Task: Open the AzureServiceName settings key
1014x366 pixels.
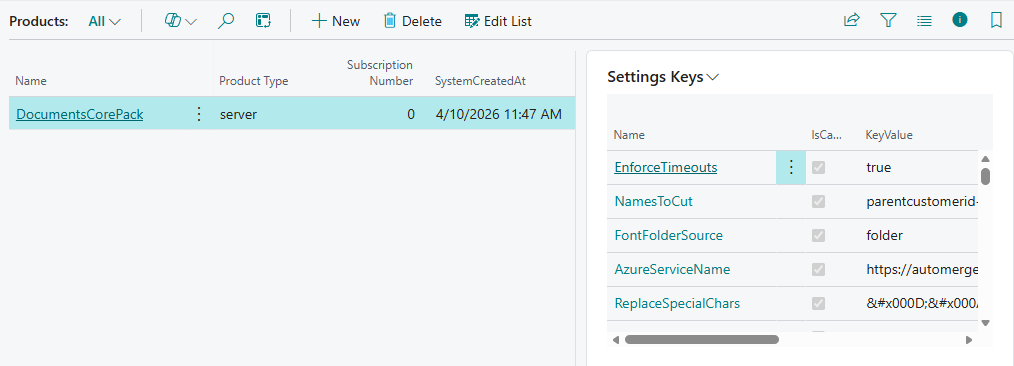Action: tap(673, 269)
